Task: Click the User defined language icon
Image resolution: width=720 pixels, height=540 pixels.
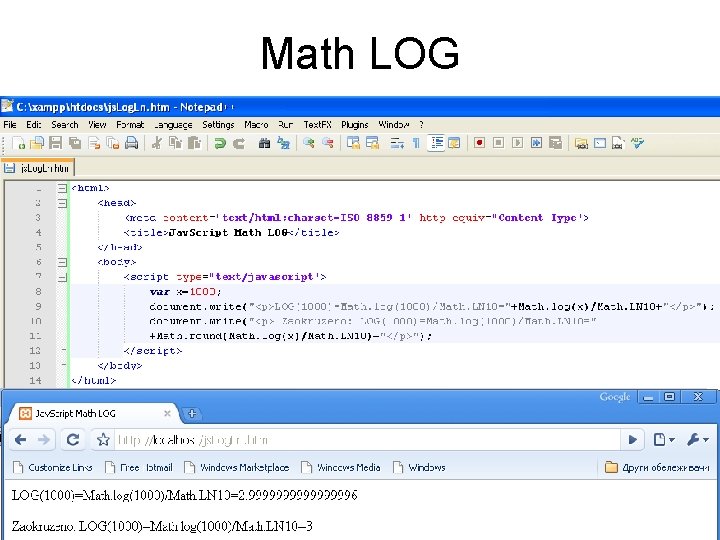Action: 454,143
